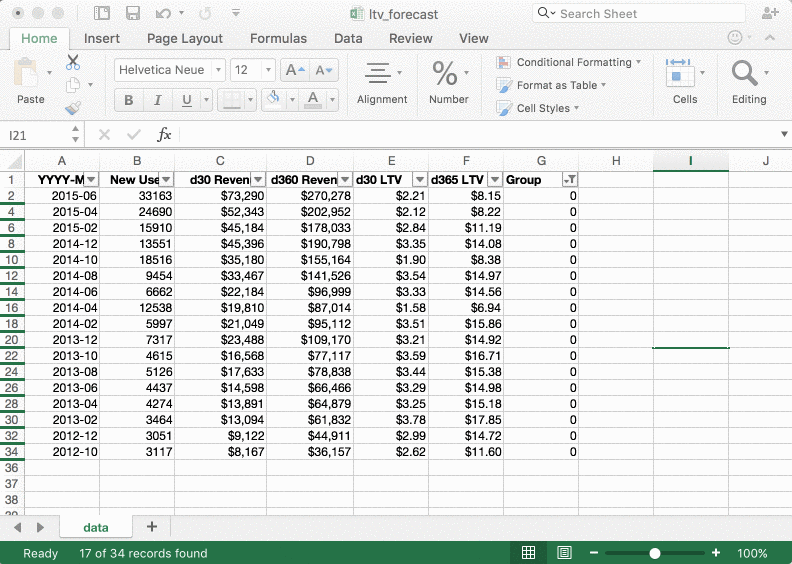Click the feedback smiley face icon
Viewport: 792px width, 564px height.
click(735, 37)
